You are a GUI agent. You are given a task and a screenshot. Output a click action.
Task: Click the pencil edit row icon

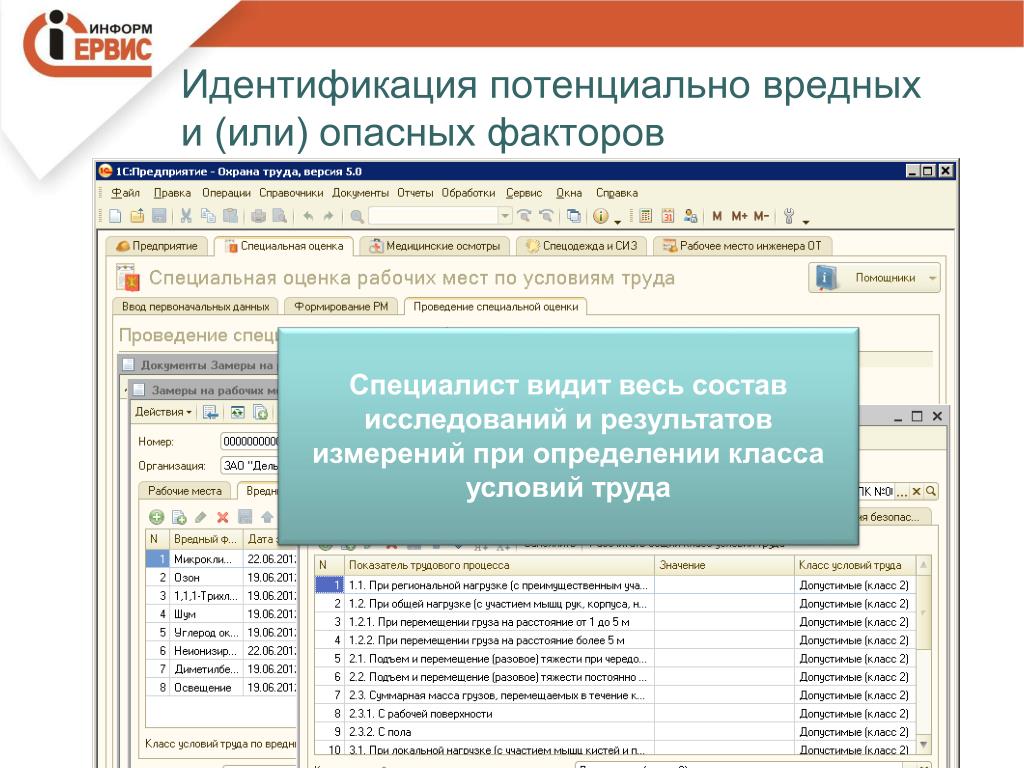[x=200, y=517]
